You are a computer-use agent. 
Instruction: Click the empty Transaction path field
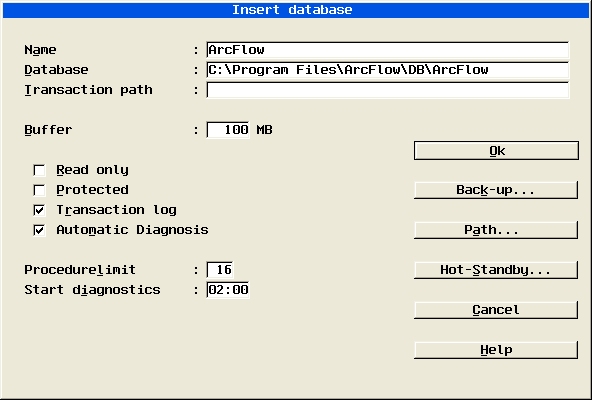[x=388, y=90]
